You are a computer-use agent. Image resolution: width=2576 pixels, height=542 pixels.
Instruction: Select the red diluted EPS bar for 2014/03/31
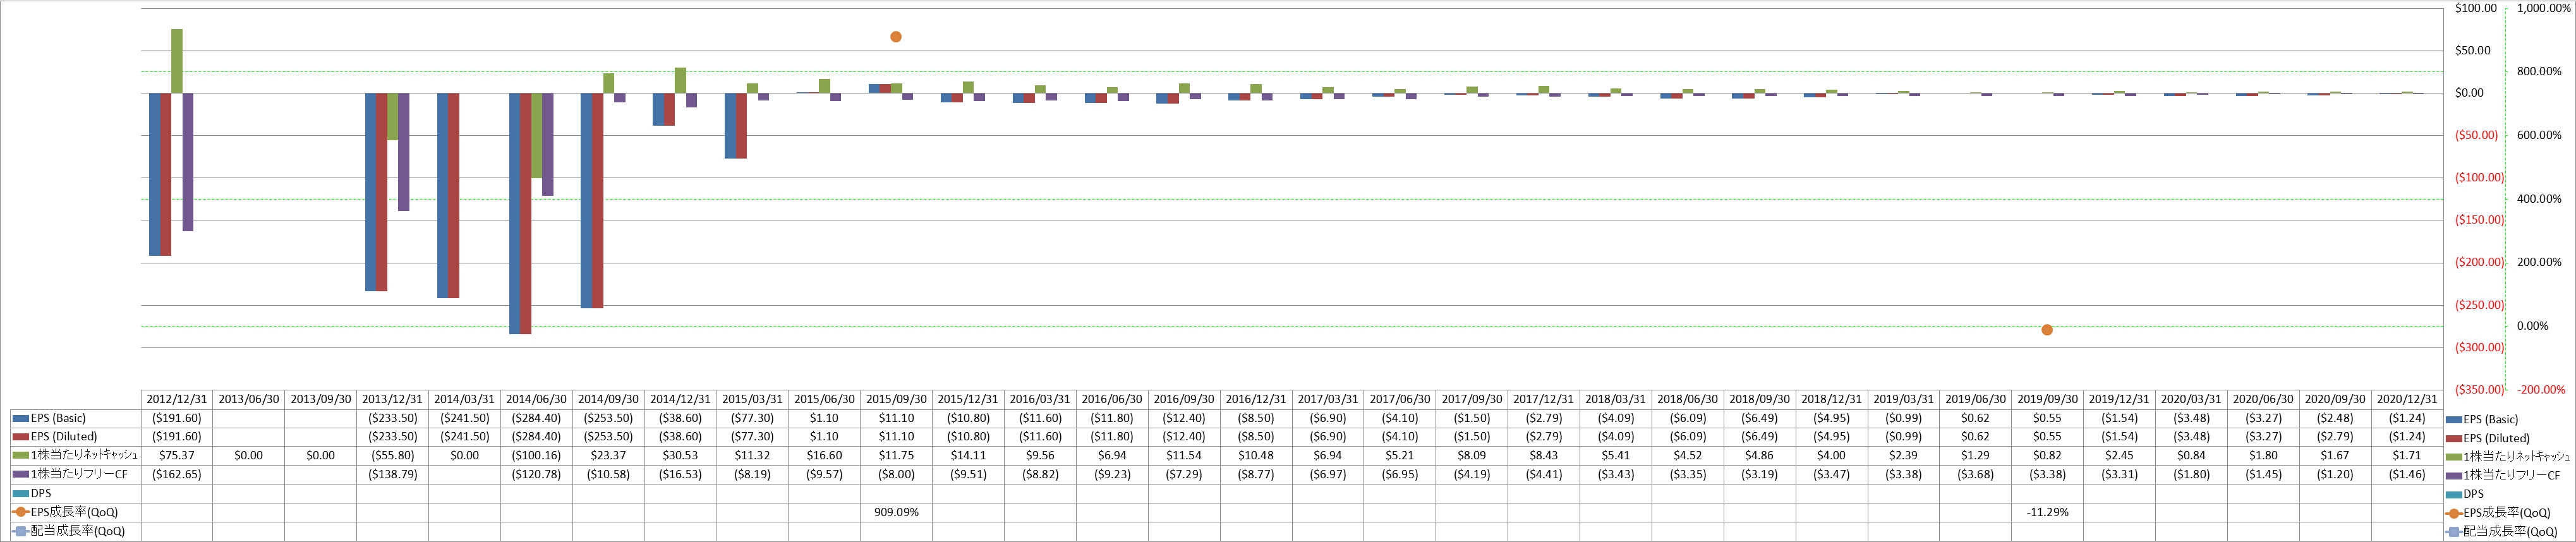pyautogui.click(x=454, y=195)
